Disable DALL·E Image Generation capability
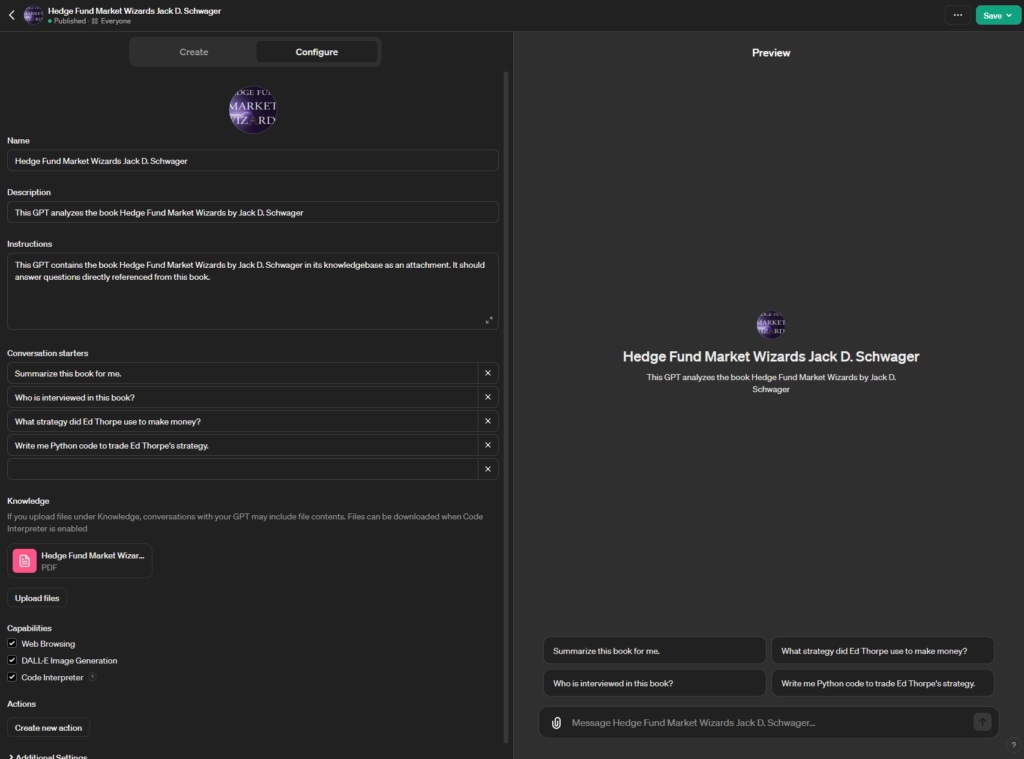The width and height of the screenshot is (1024, 759). [x=12, y=661]
